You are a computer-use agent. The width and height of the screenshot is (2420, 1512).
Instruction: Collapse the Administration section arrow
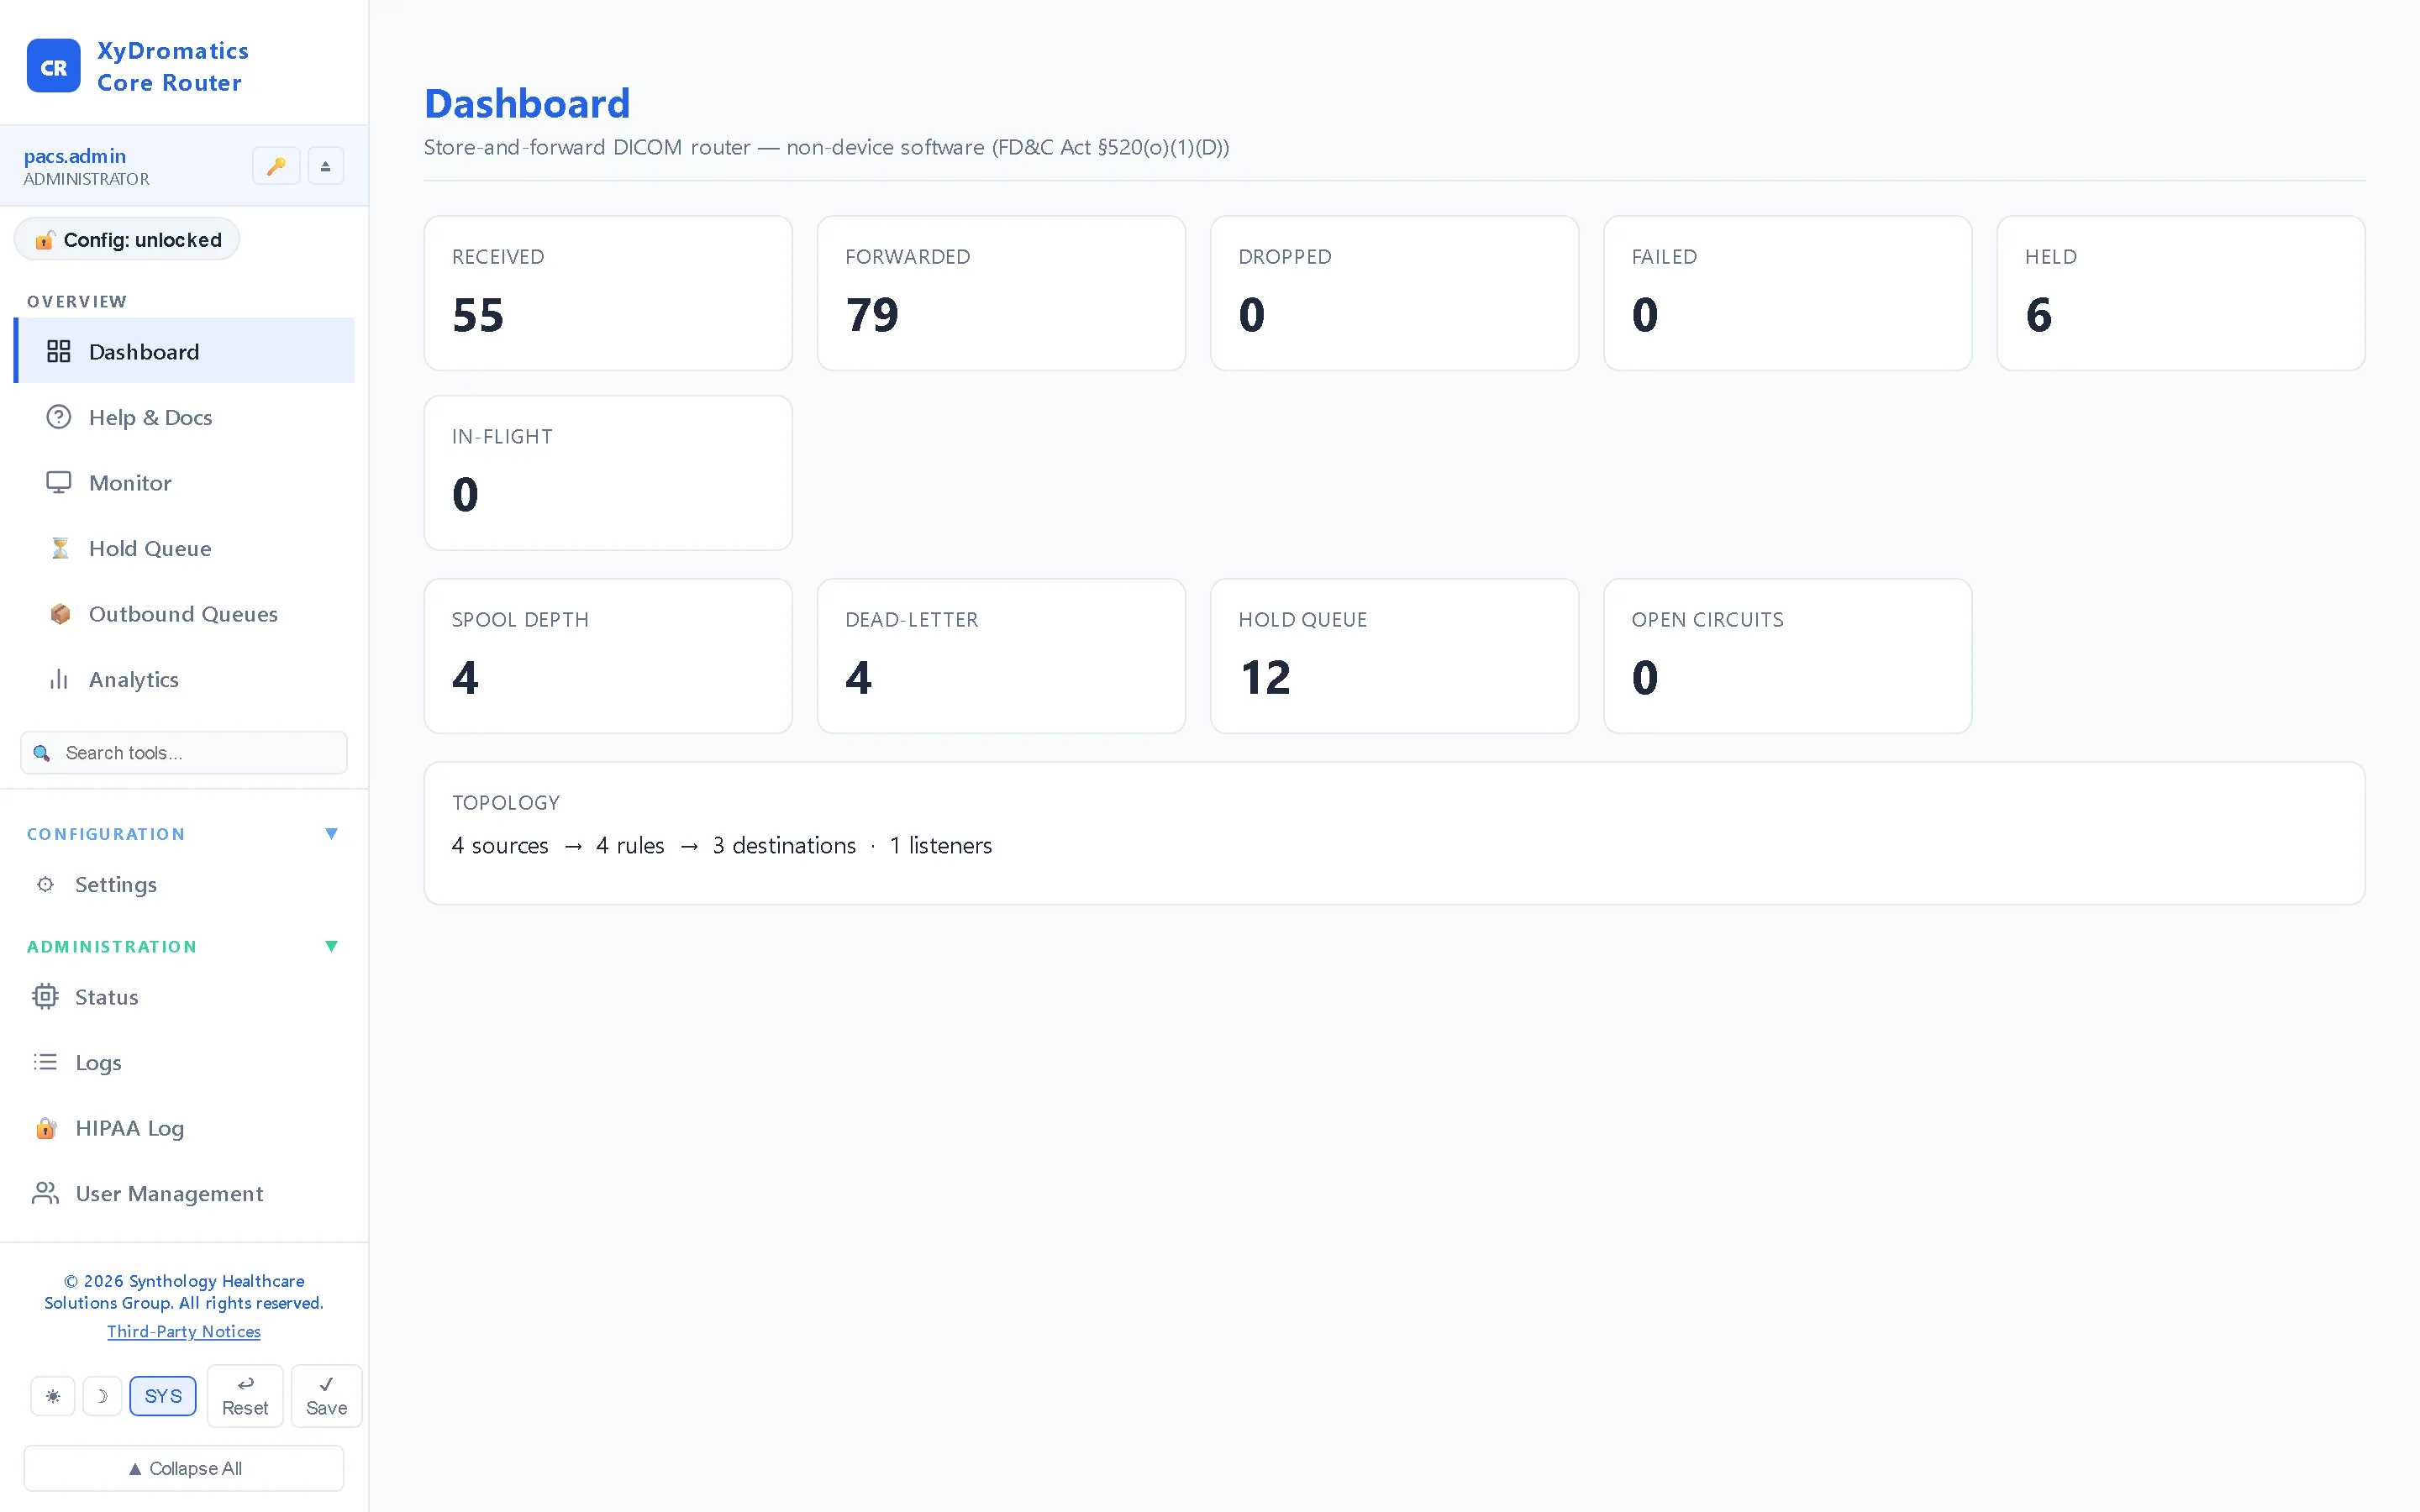[332, 946]
